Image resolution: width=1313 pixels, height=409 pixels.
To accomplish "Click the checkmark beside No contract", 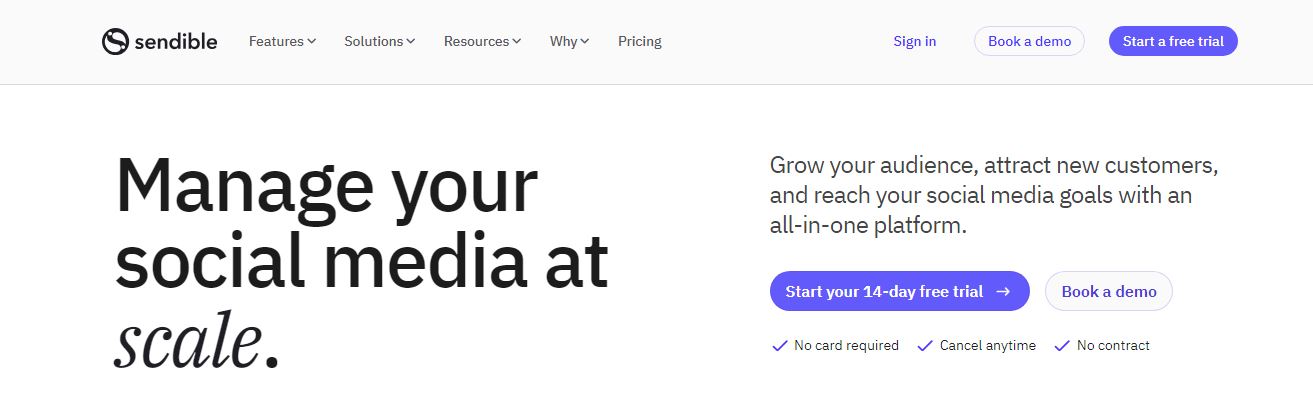I will [x=1062, y=346].
